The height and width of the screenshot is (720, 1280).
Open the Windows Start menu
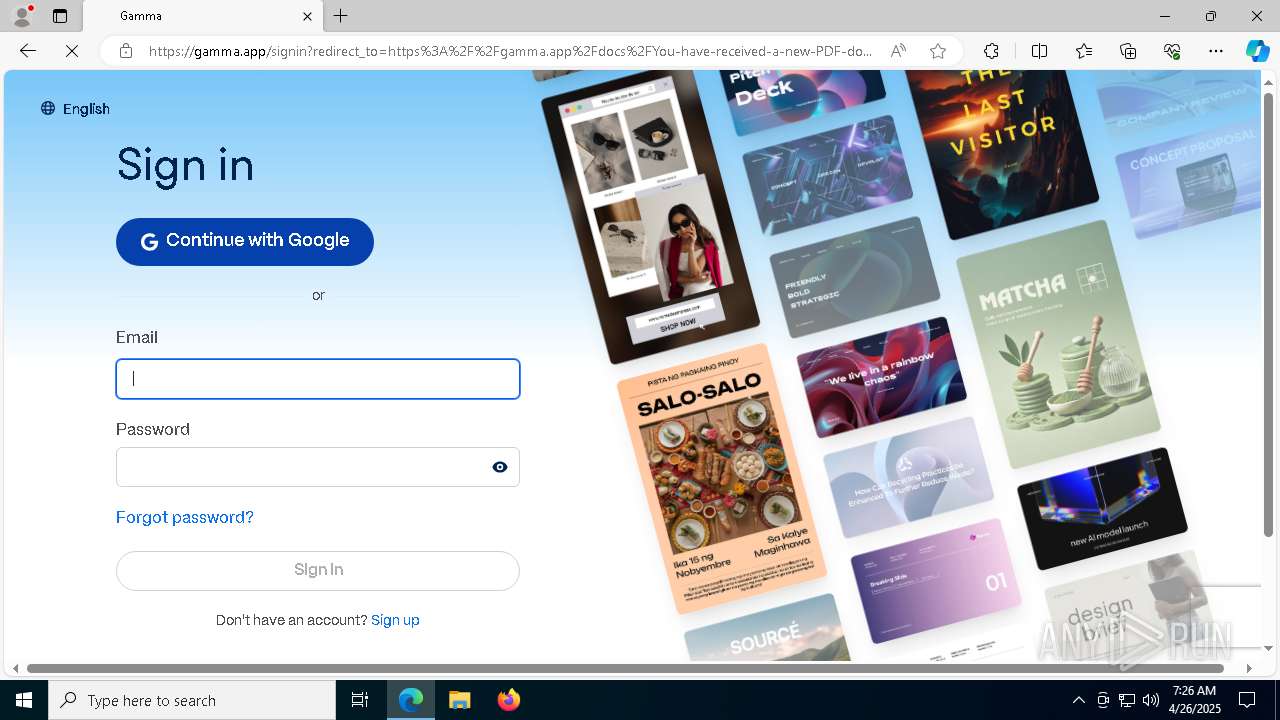24,700
